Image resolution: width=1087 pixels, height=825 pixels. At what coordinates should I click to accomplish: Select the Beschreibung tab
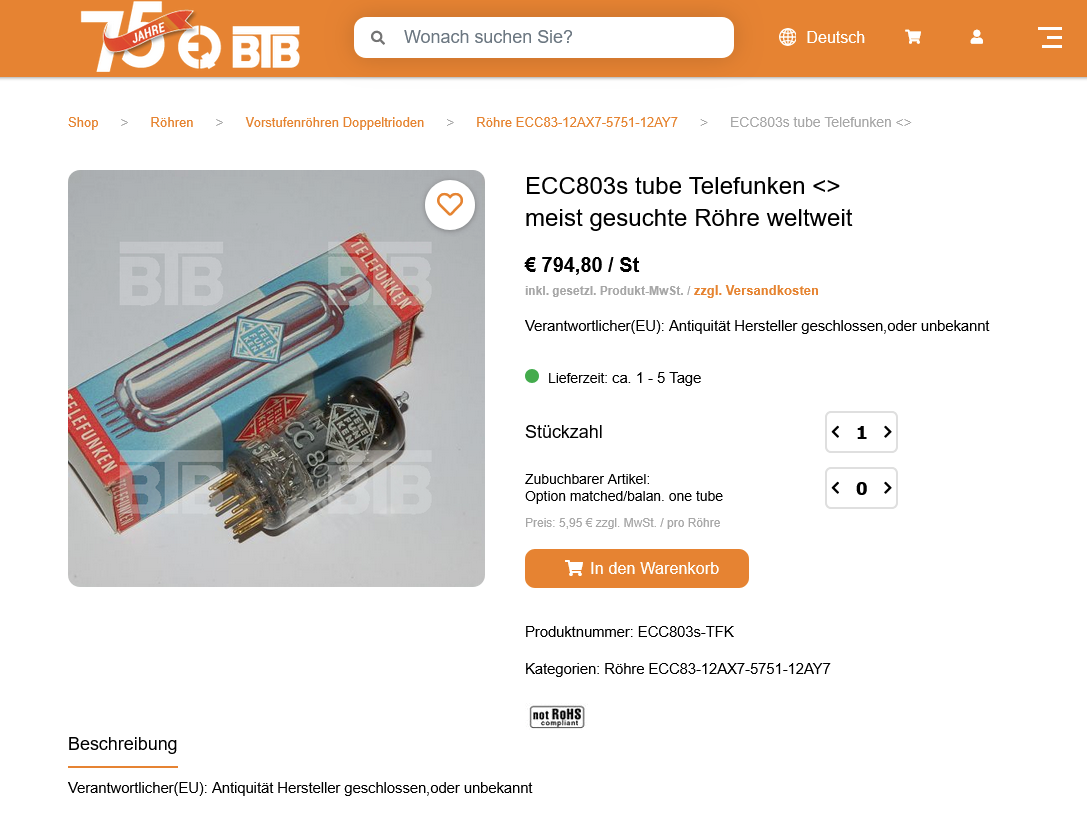tap(123, 744)
